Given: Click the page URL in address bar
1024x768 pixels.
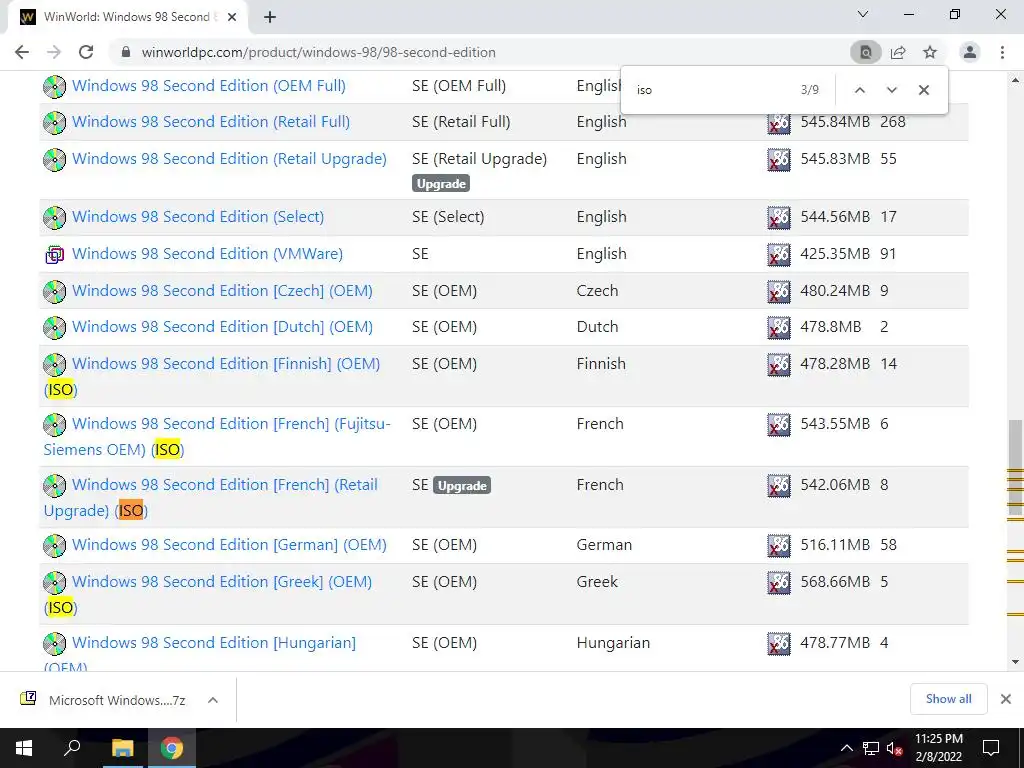Looking at the screenshot, I should [319, 52].
